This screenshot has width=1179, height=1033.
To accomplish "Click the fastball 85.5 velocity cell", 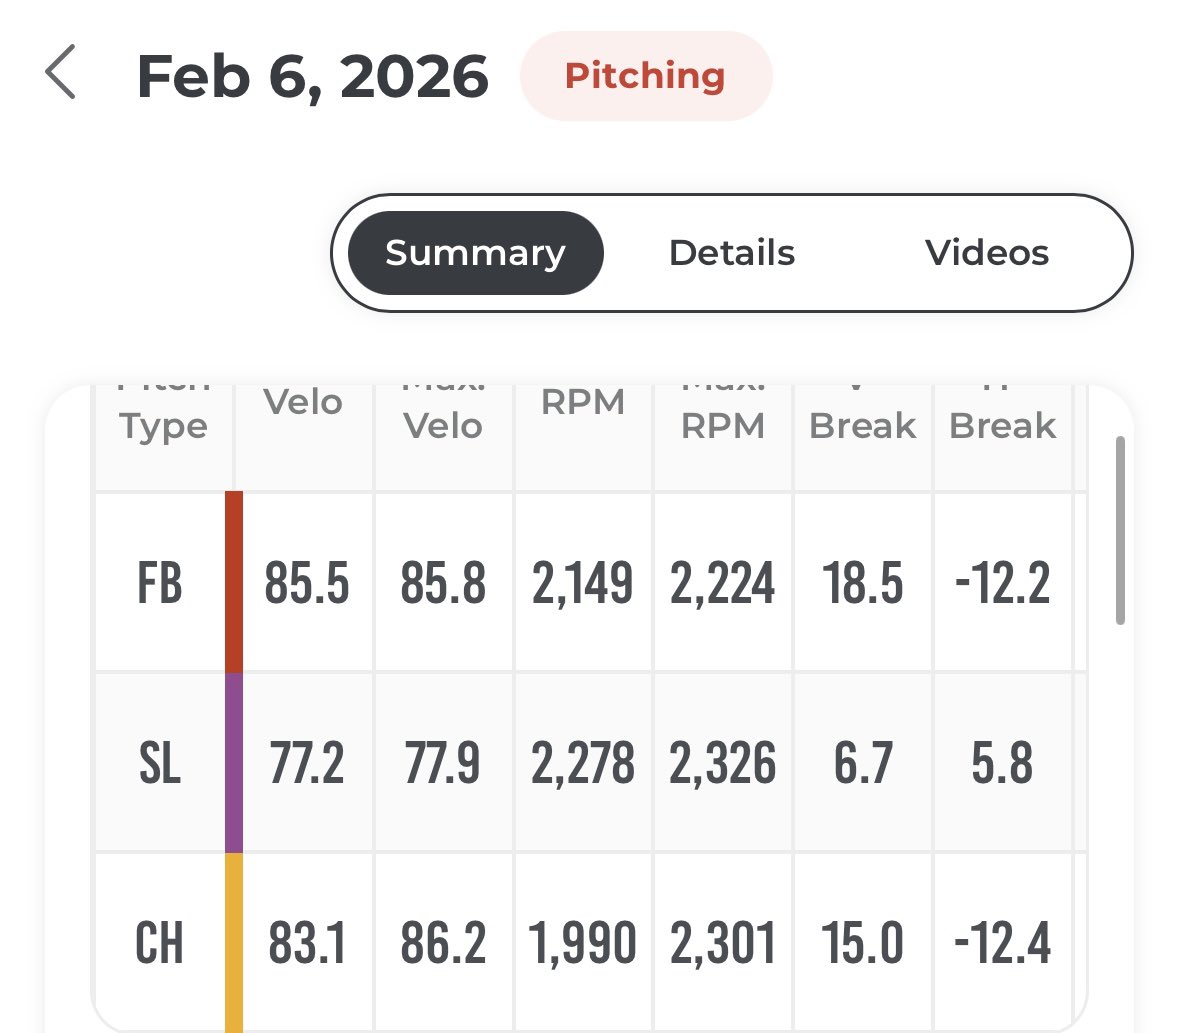I will pyautogui.click(x=307, y=583).
